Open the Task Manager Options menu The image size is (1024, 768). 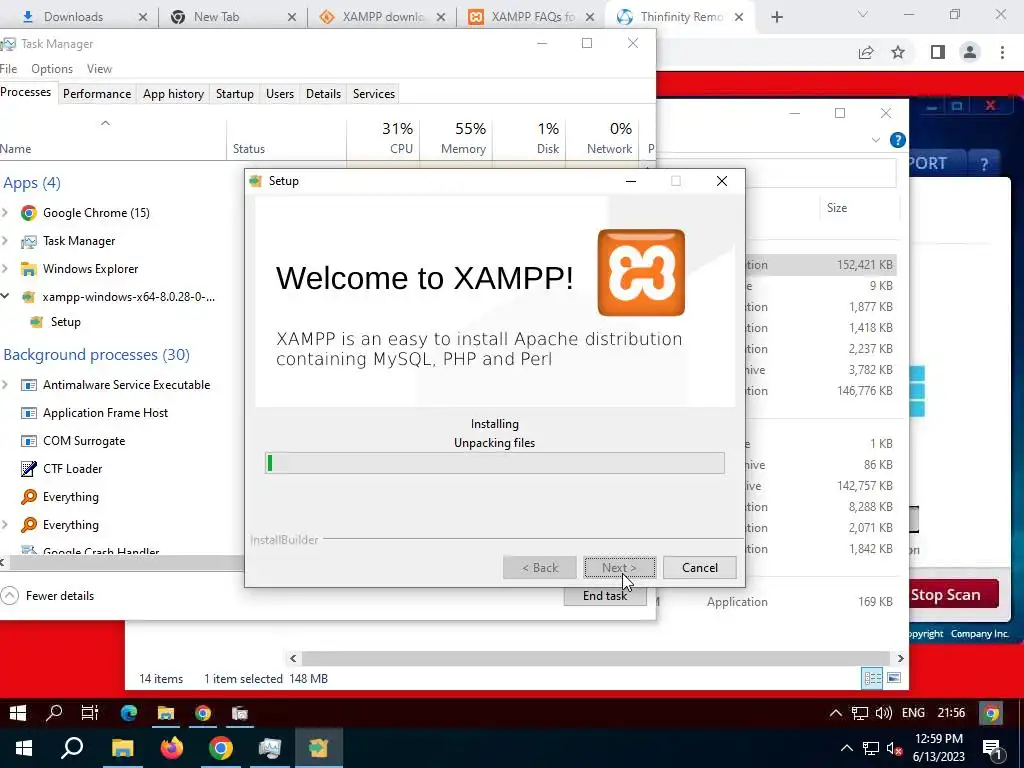tap(52, 69)
